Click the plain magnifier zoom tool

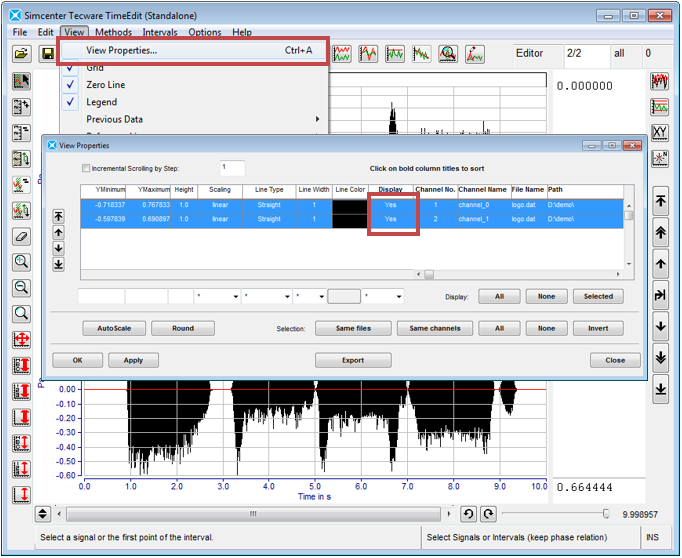[x=21, y=314]
